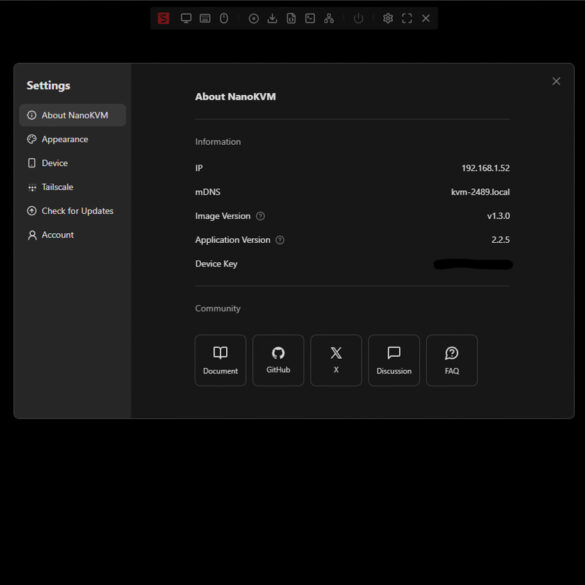Screen dimensions: 585x585
Task: Click the mDNS value kvm-2489.local
Action: [x=480, y=192]
